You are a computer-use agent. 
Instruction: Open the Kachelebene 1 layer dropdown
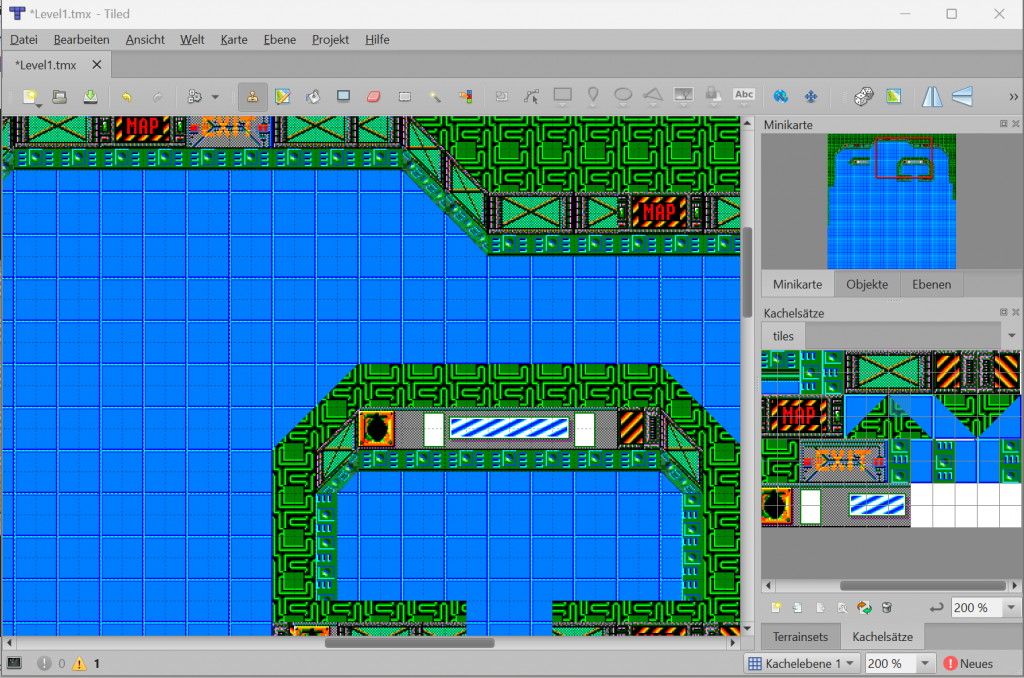point(803,663)
